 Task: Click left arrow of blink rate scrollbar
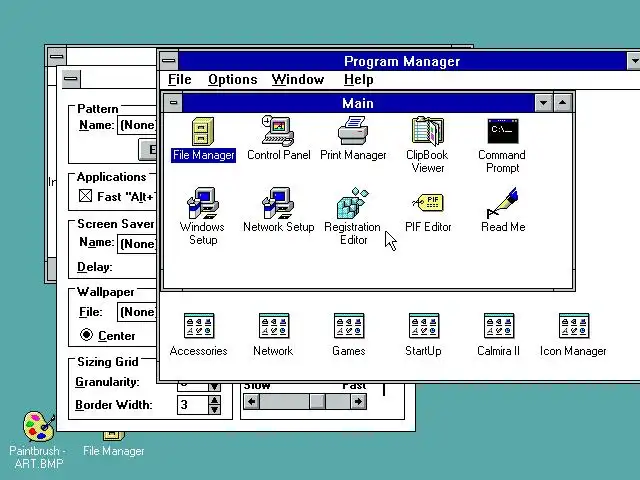251,402
